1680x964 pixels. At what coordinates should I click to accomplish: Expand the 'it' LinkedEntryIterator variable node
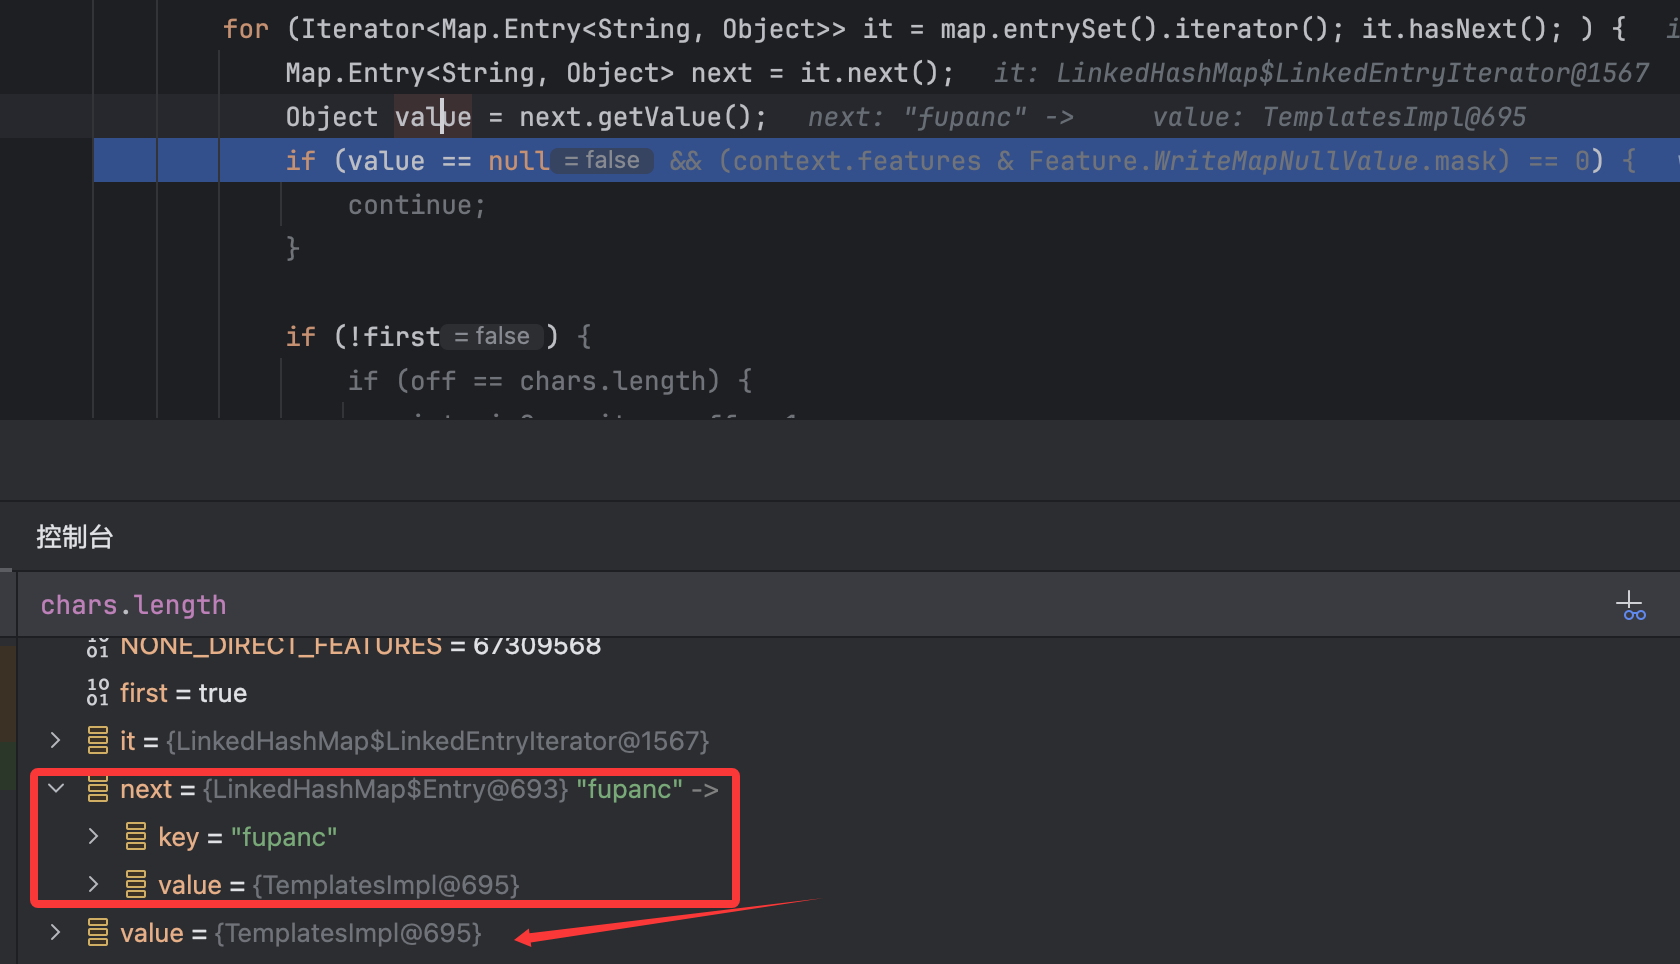56,740
